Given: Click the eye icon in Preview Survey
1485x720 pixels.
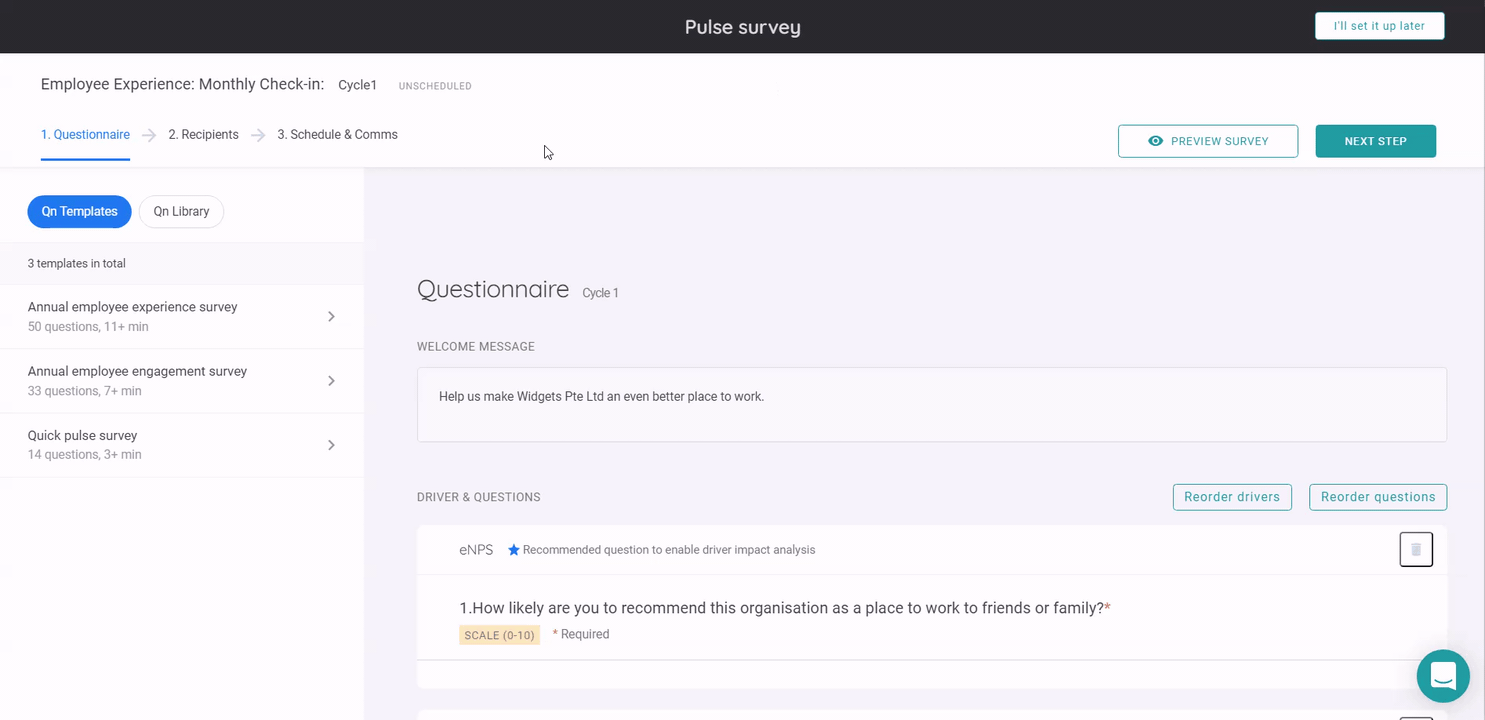Looking at the screenshot, I should click(1154, 141).
